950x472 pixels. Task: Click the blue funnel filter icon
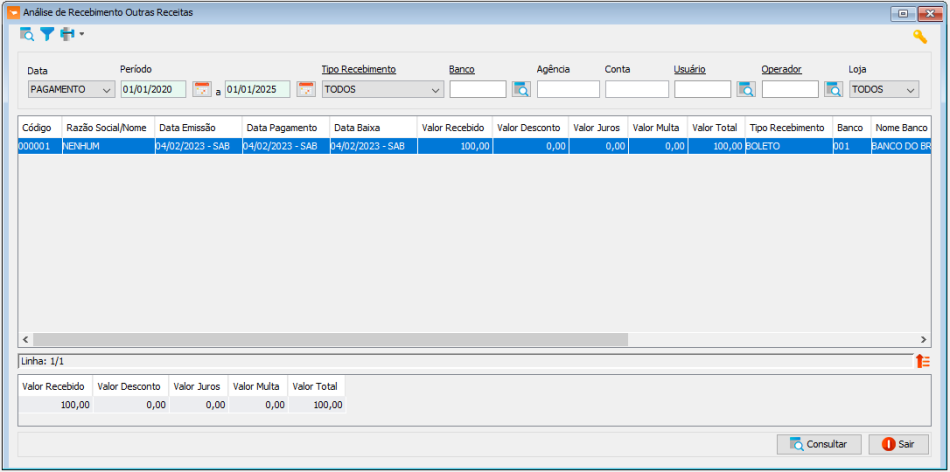(47, 34)
